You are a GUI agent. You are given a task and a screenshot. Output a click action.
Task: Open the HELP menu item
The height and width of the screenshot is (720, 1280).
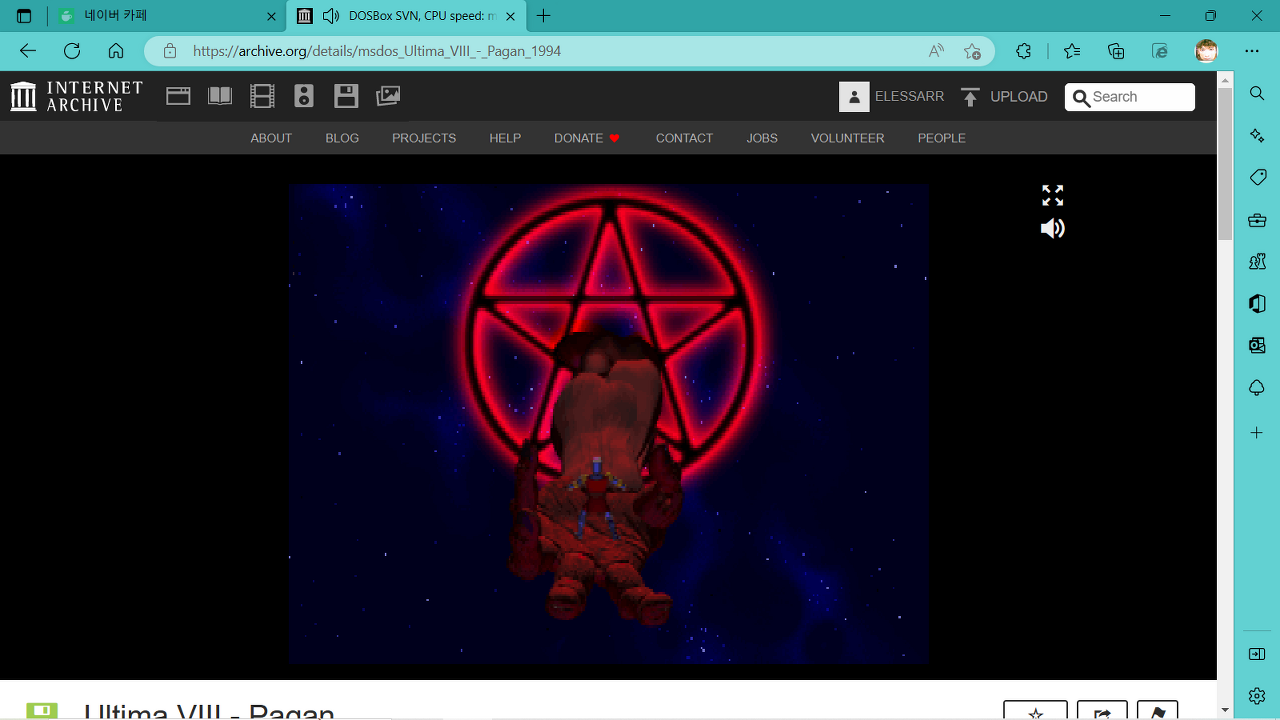[505, 138]
